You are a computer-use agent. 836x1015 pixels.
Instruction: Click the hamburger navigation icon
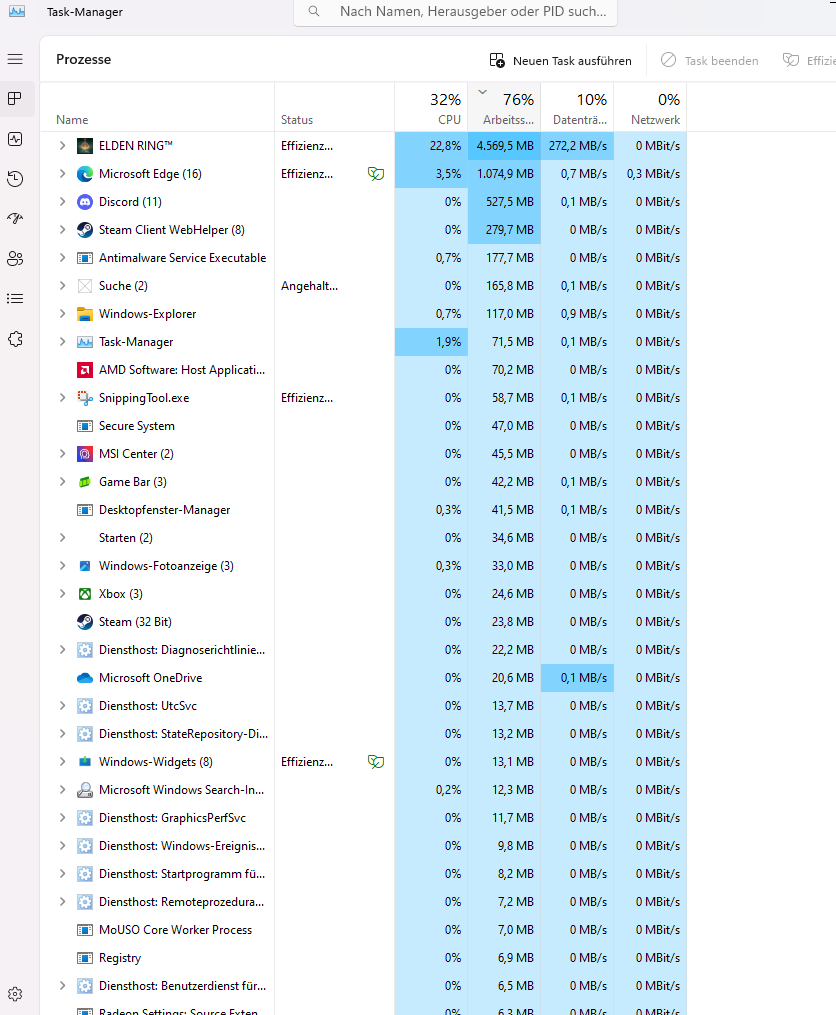pos(15,59)
